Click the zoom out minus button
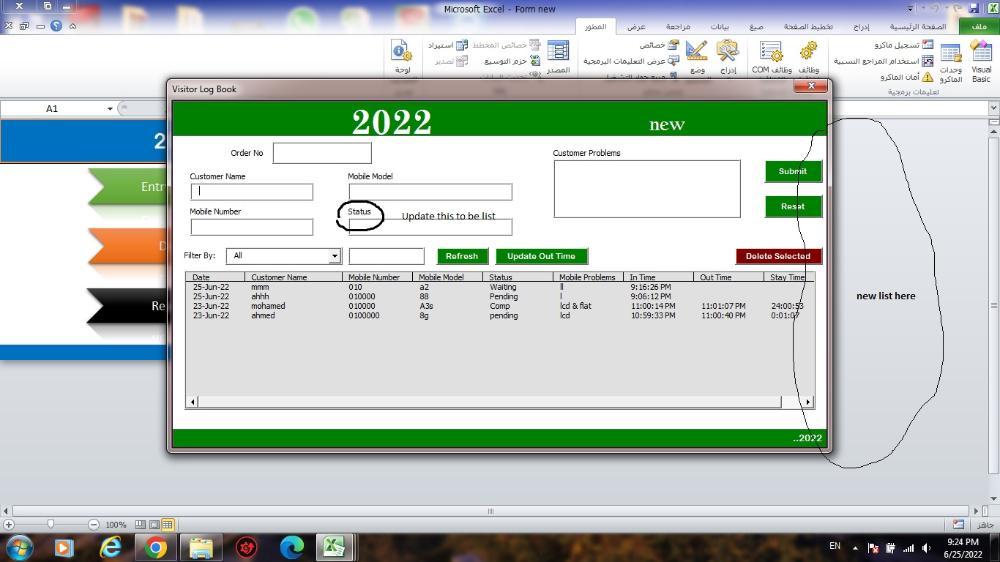This screenshot has height=562, width=1000. [x=94, y=524]
